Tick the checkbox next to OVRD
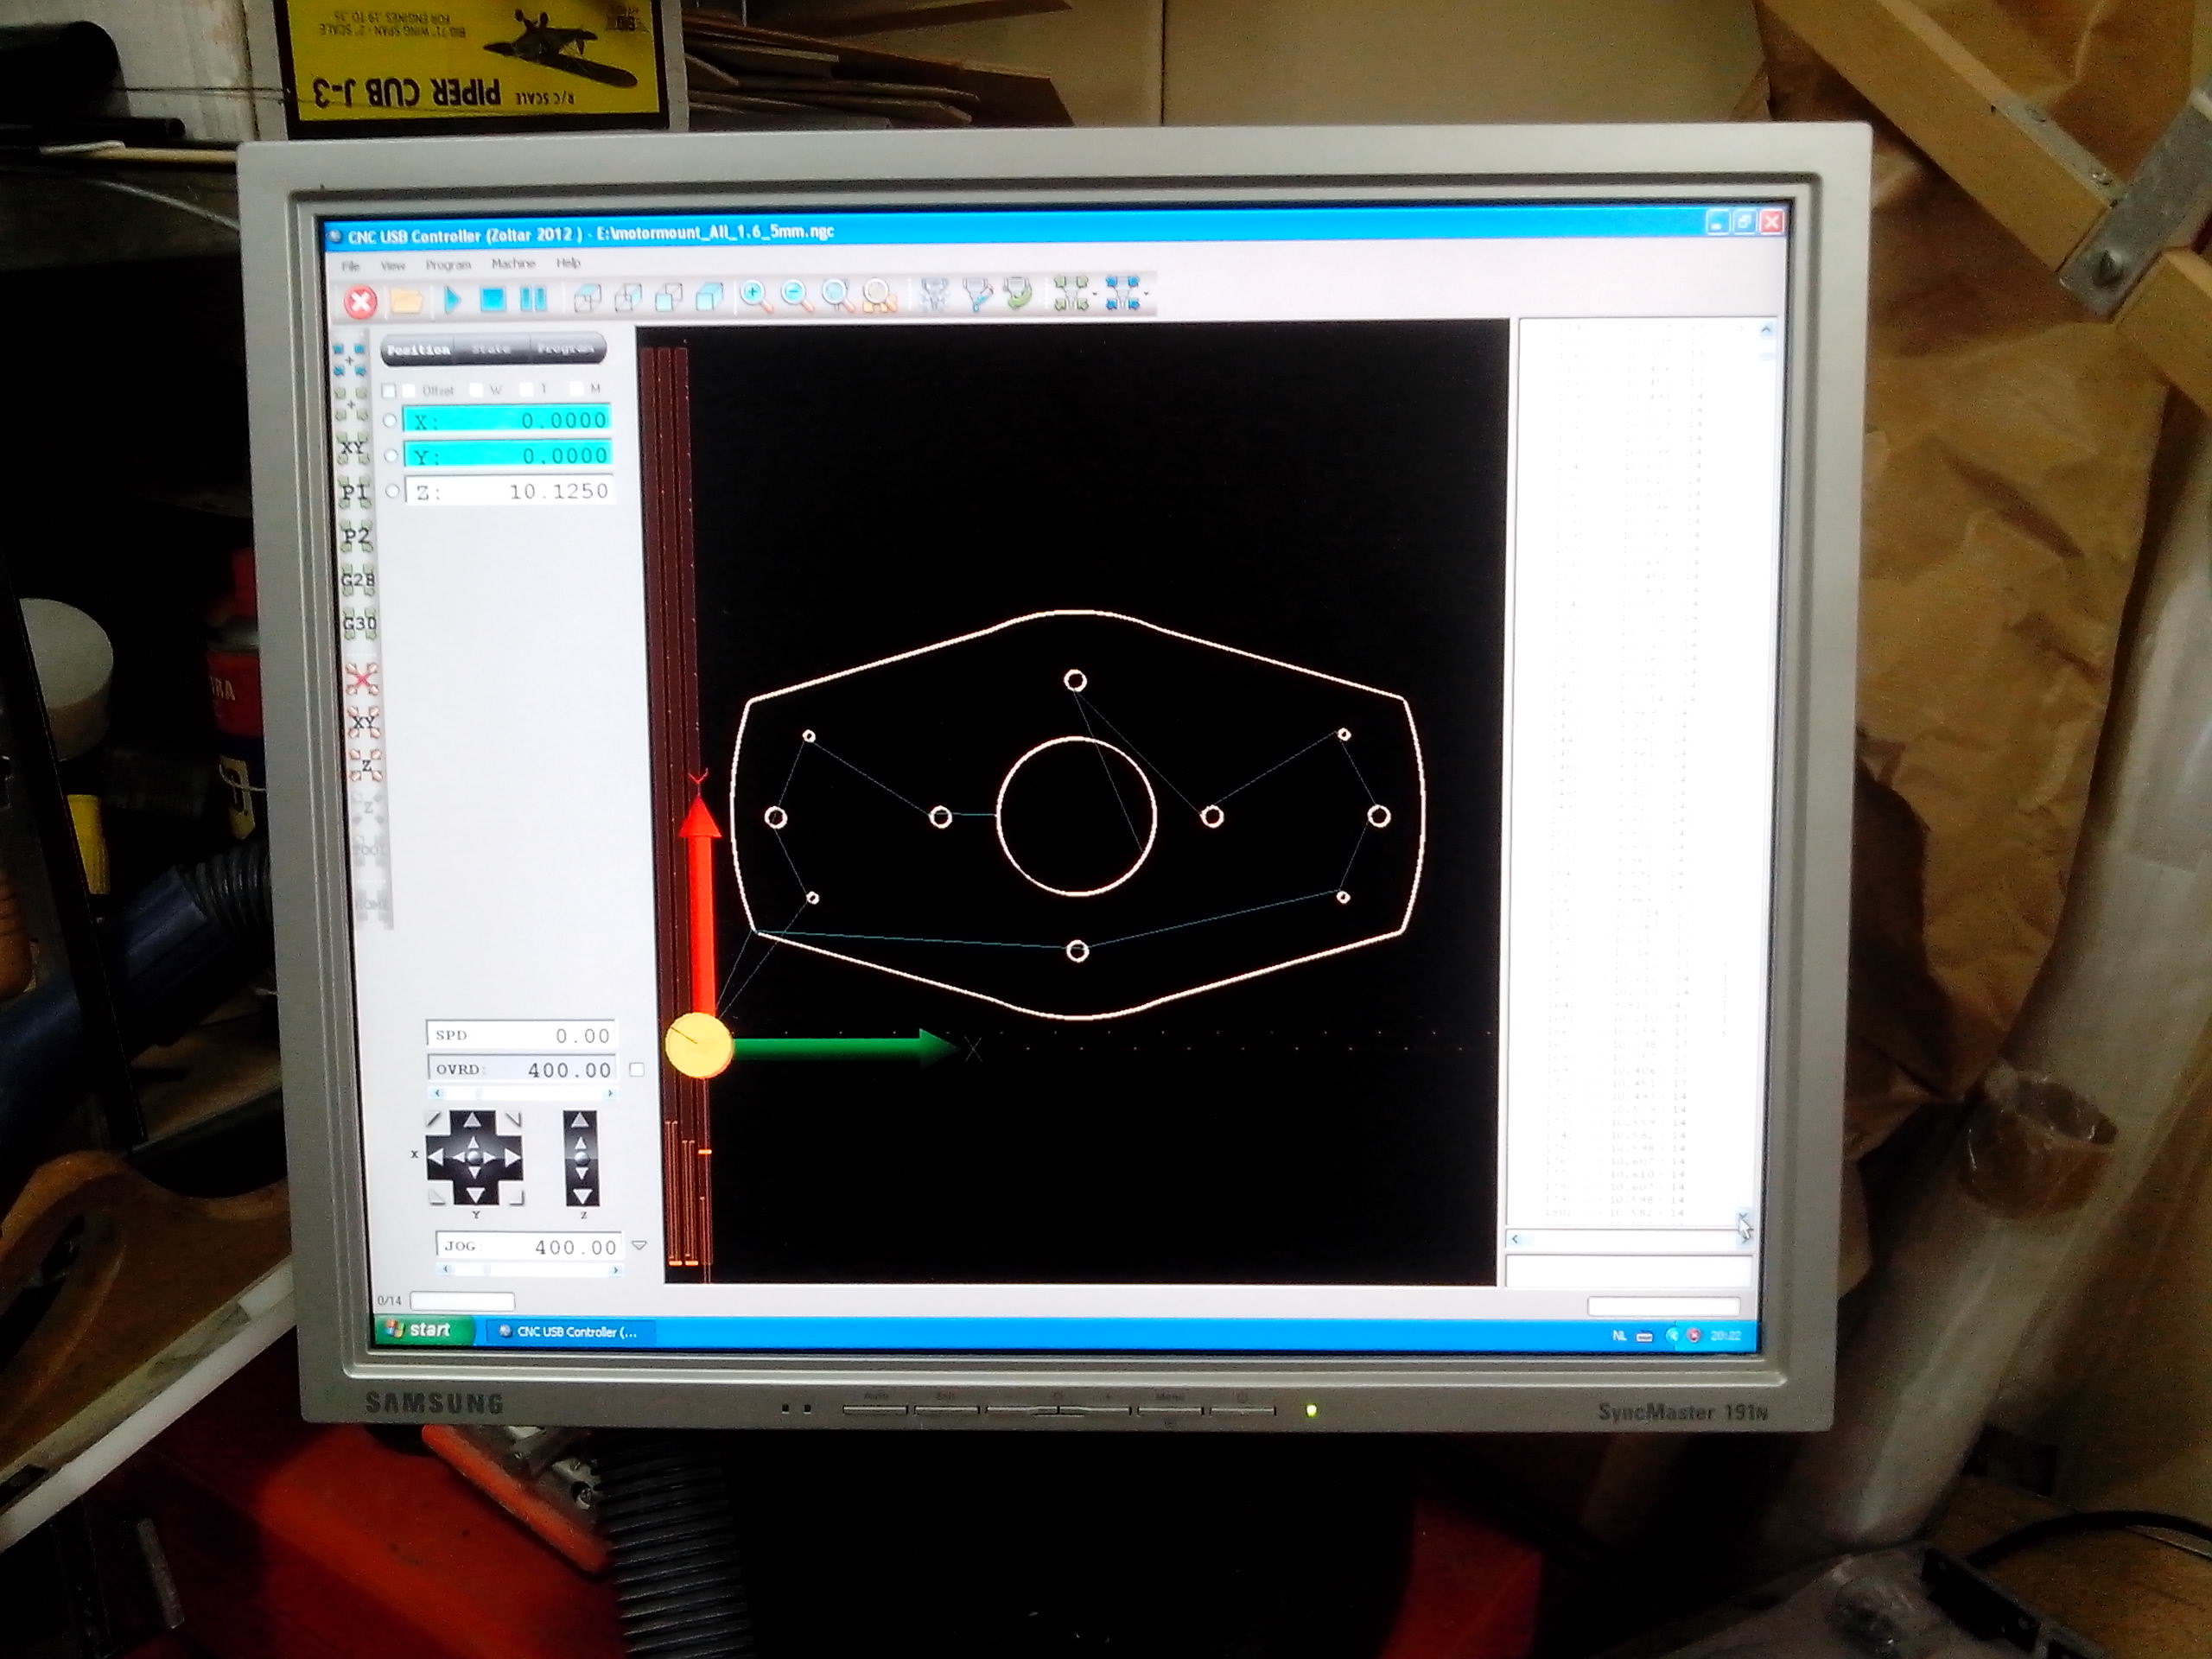 [636, 1069]
